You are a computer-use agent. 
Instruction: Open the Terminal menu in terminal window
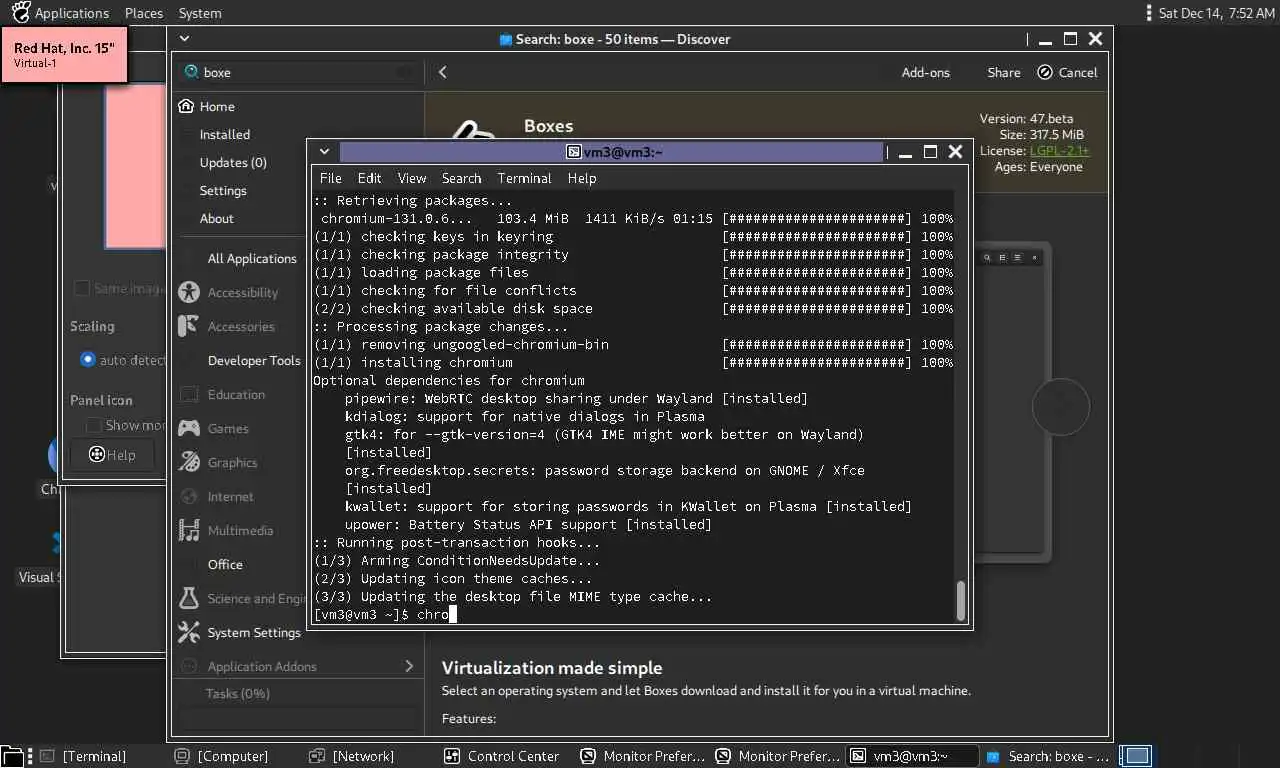pos(524,178)
